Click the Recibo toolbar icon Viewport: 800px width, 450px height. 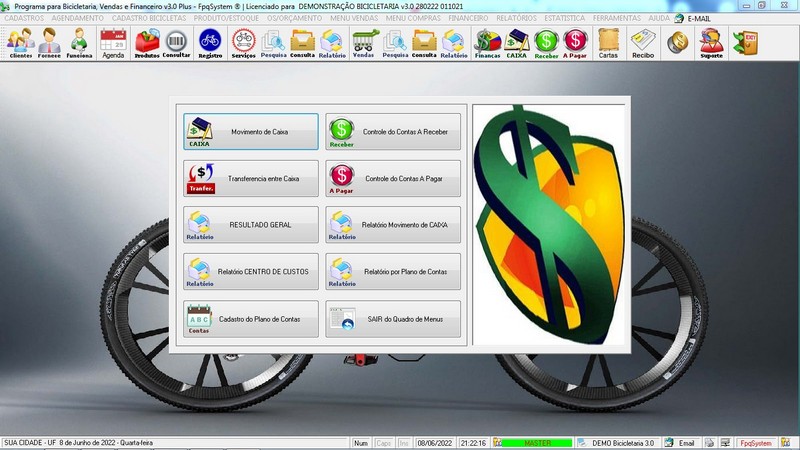643,43
